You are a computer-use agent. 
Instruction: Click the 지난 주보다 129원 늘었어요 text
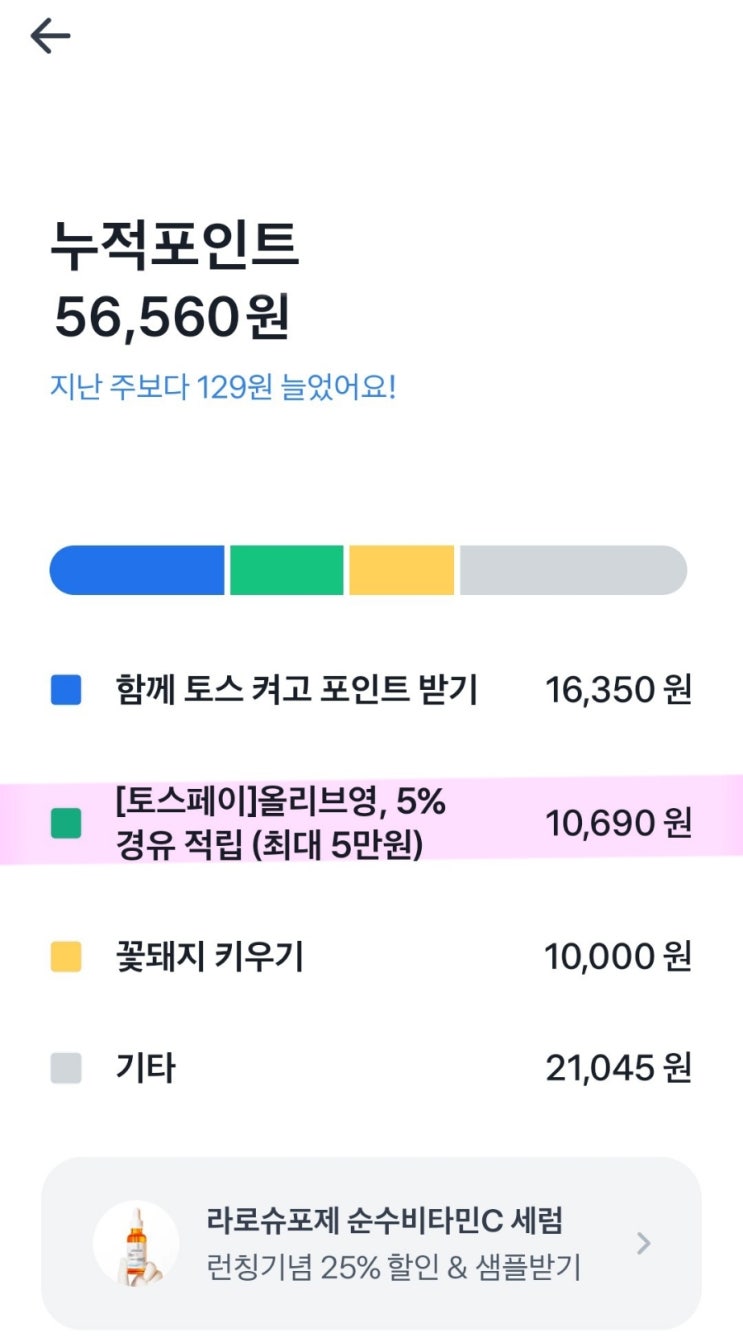tap(223, 387)
